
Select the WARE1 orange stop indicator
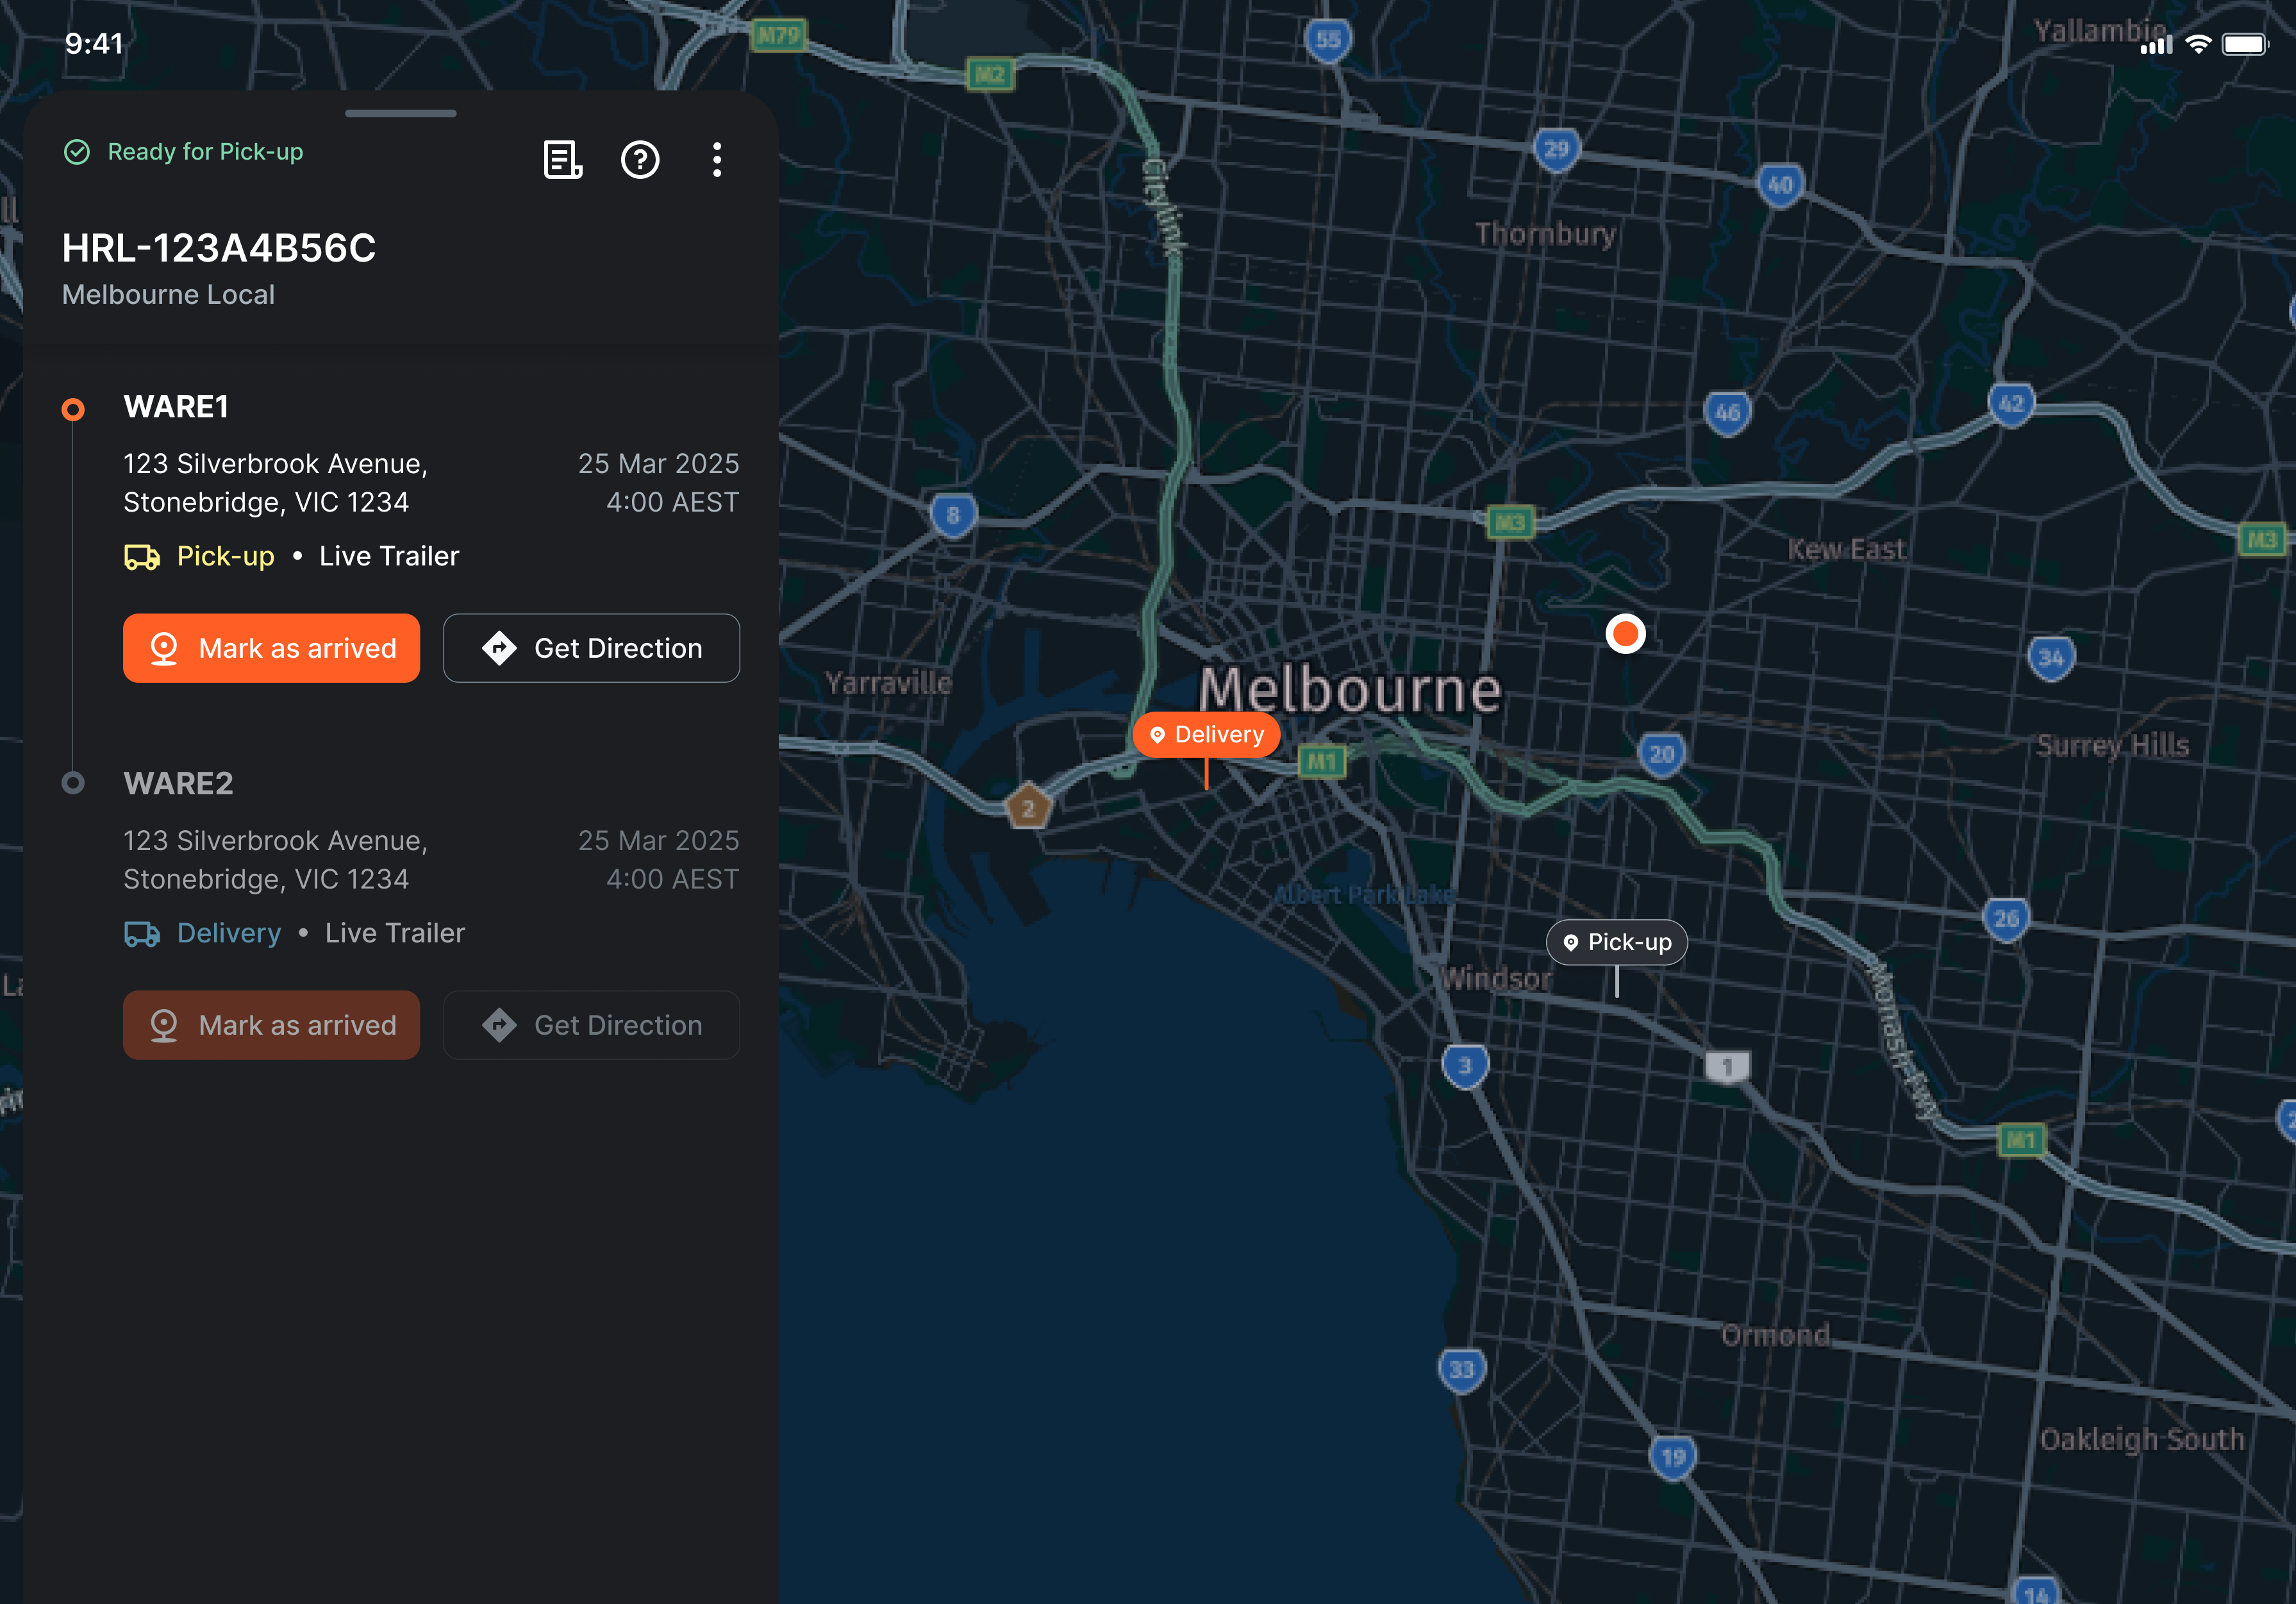[73, 409]
